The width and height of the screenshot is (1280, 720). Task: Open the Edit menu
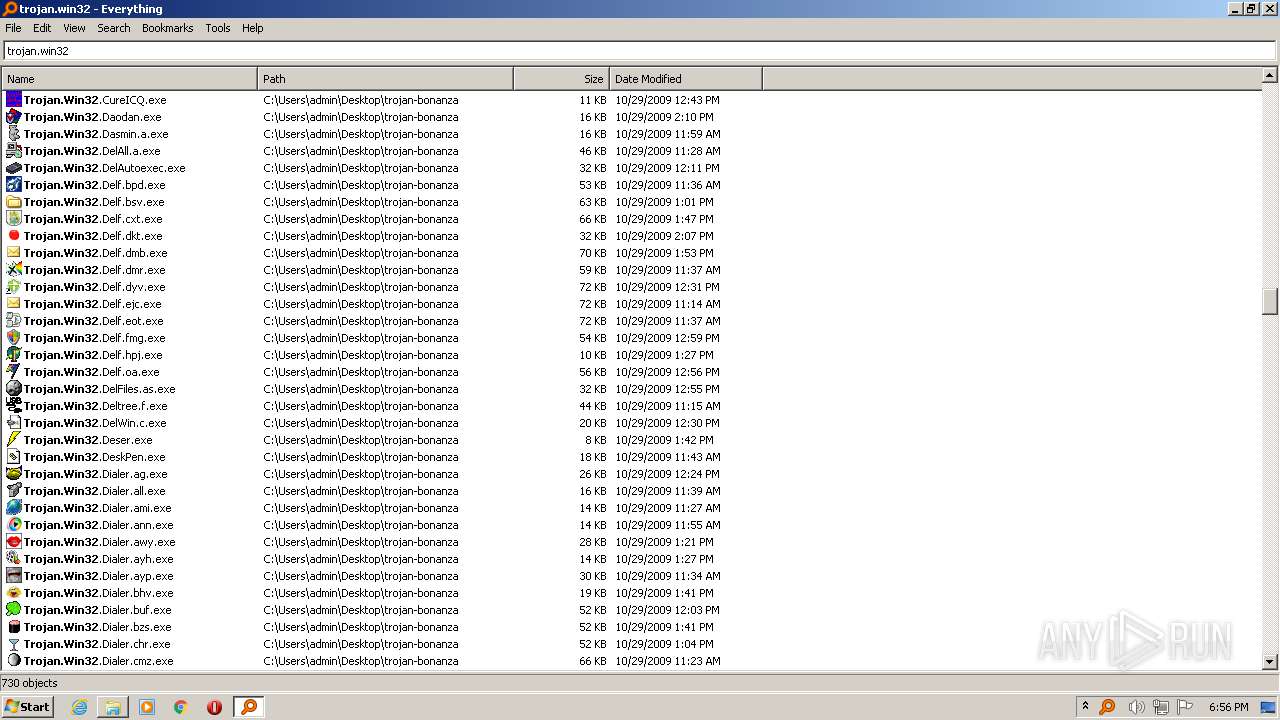click(42, 28)
